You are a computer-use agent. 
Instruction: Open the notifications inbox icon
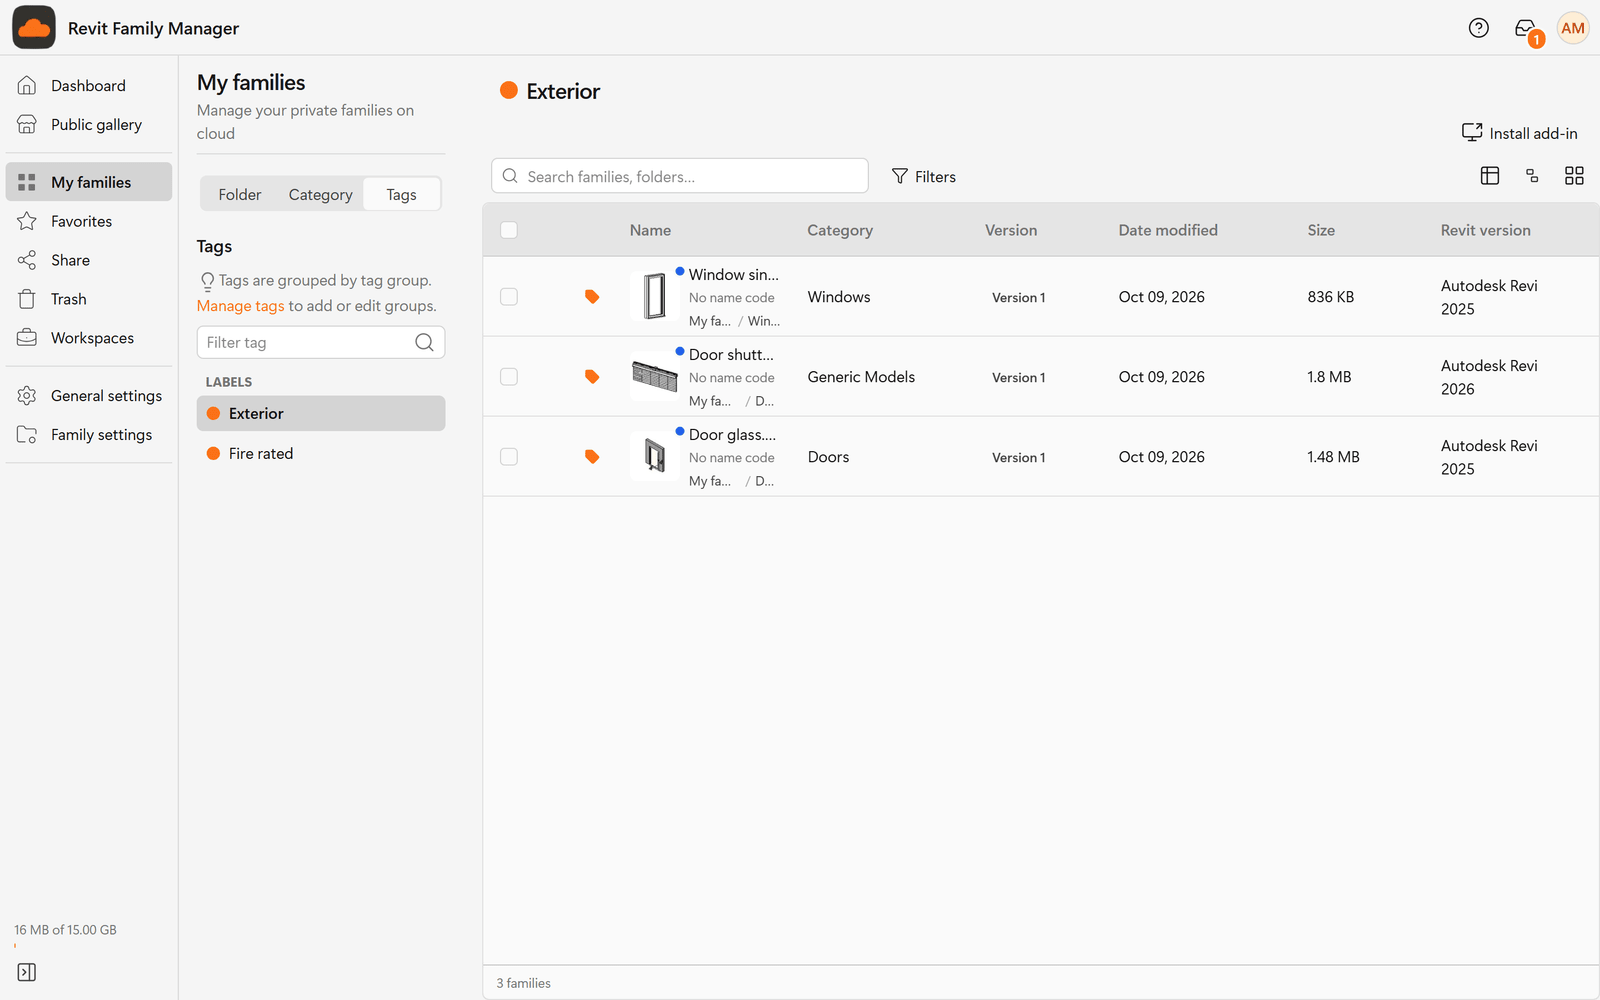point(1526,28)
